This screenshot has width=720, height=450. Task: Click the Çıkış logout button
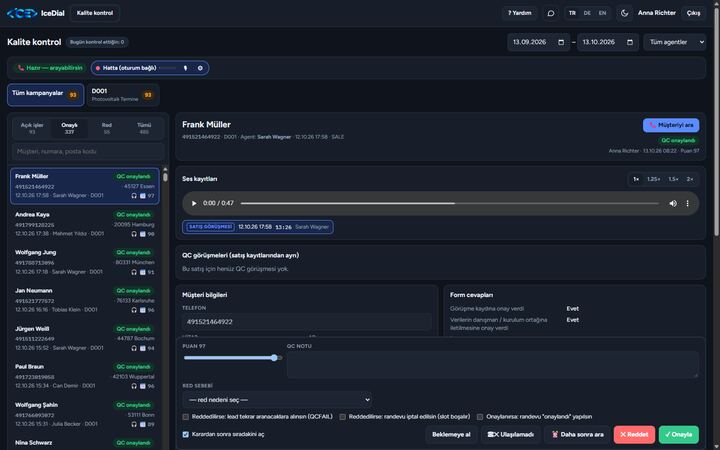tap(693, 13)
